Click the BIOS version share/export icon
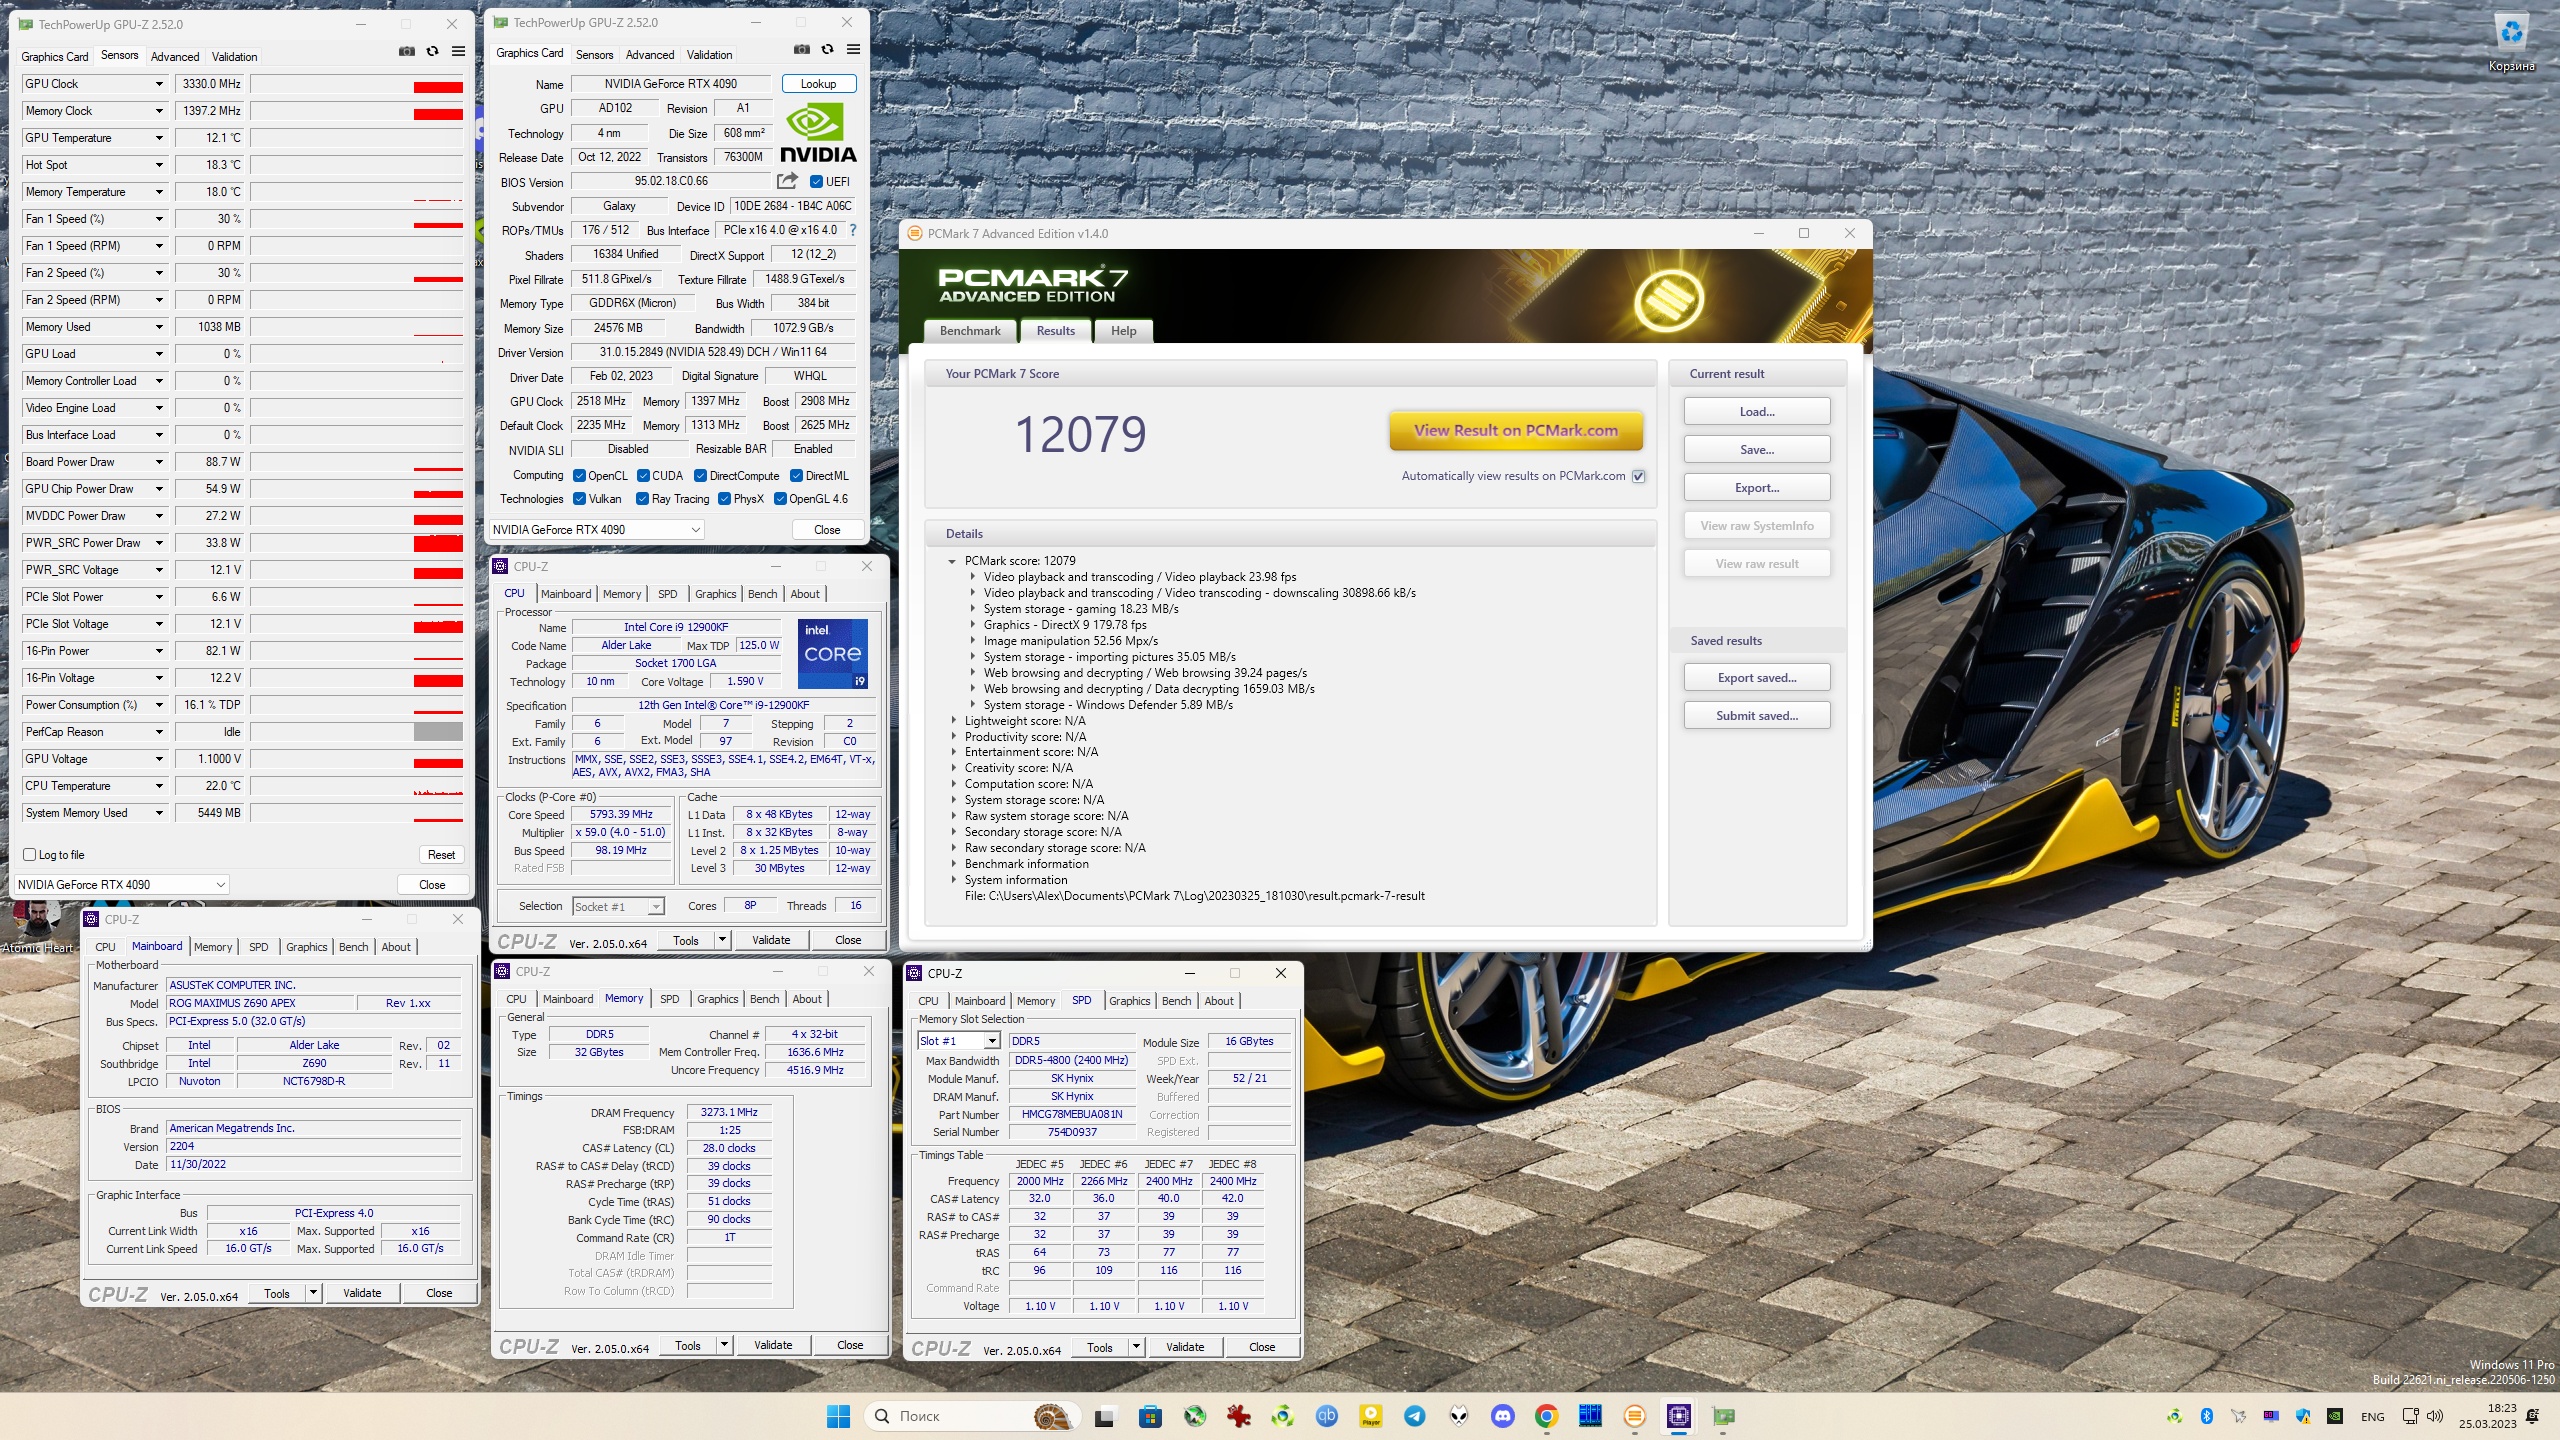Image resolution: width=2560 pixels, height=1440 pixels. 788,181
